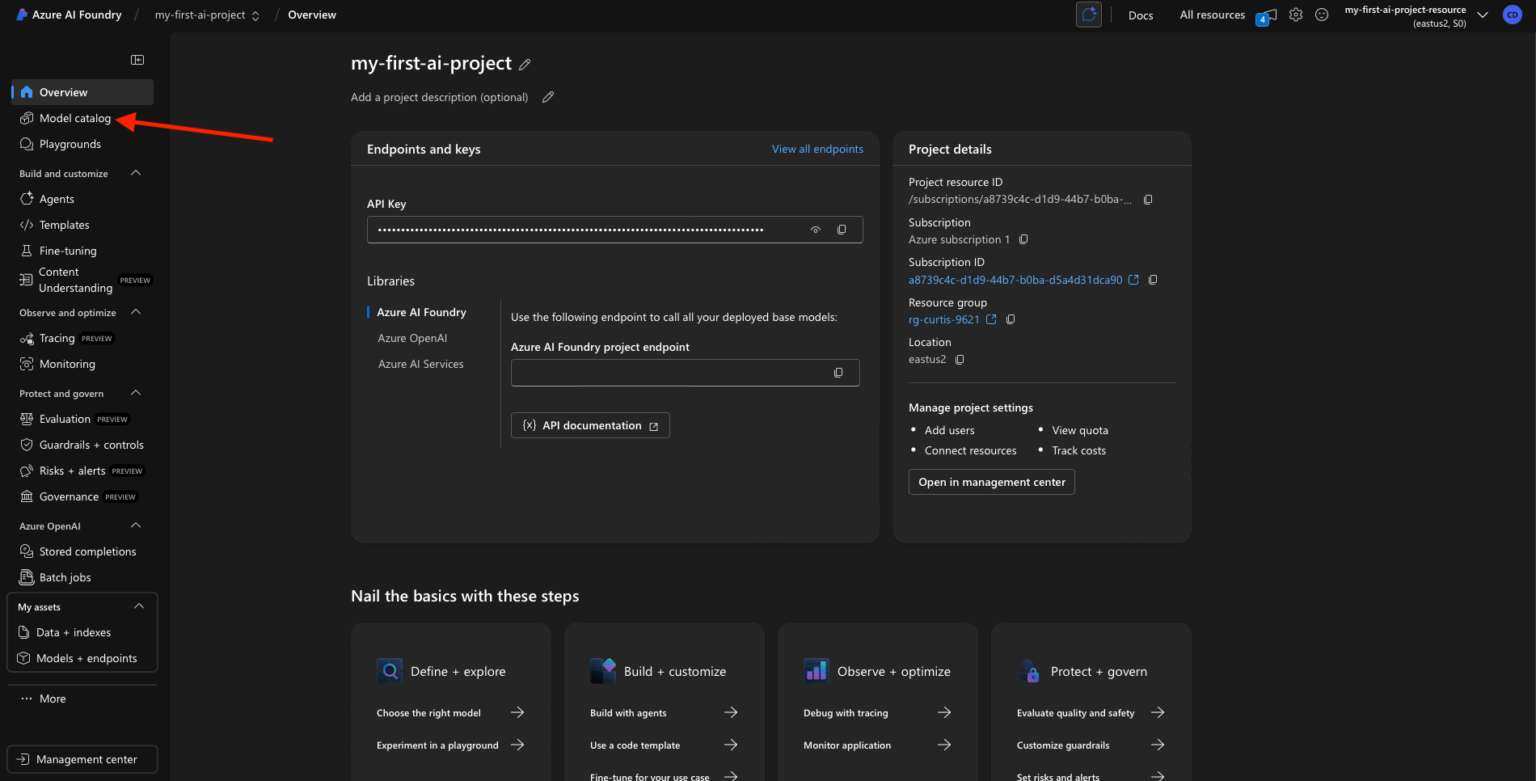Image resolution: width=1536 pixels, height=781 pixels.
Task: Click Open in management center button
Action: (992, 482)
